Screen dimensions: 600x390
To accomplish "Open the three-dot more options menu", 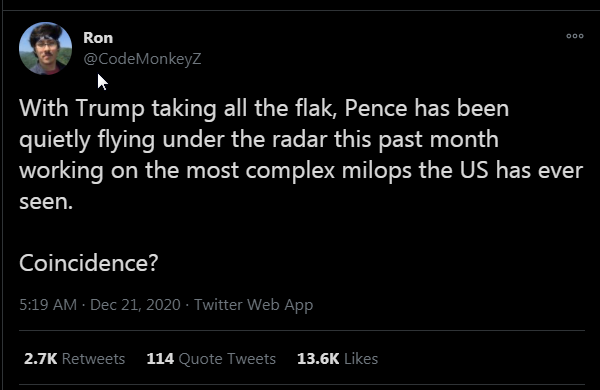I will (575, 36).
